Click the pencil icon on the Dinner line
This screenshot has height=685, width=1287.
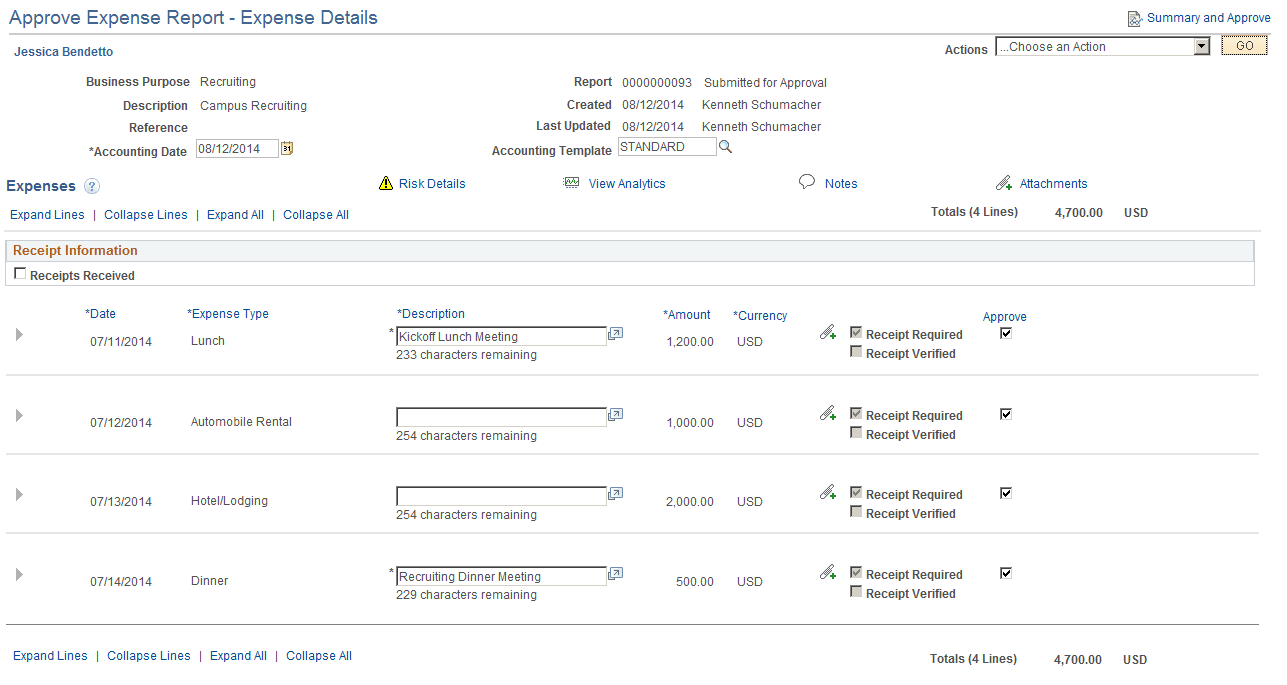click(827, 572)
